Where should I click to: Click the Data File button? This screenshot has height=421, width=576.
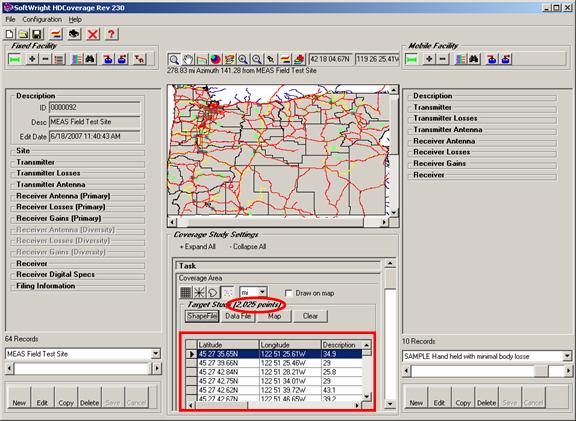[238, 316]
